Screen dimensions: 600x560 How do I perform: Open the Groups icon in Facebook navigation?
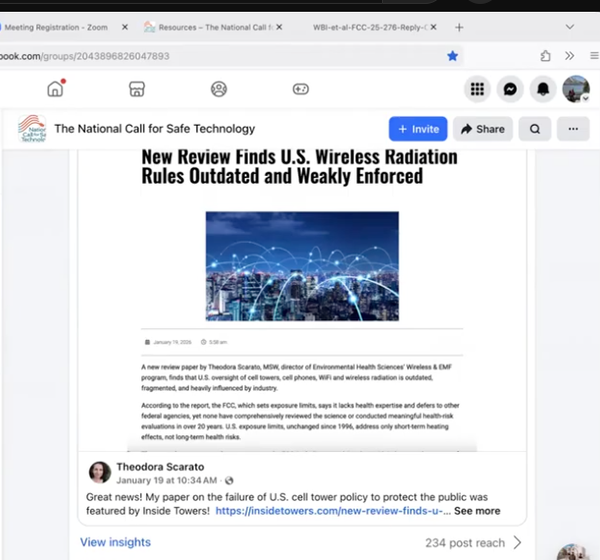[x=219, y=89]
